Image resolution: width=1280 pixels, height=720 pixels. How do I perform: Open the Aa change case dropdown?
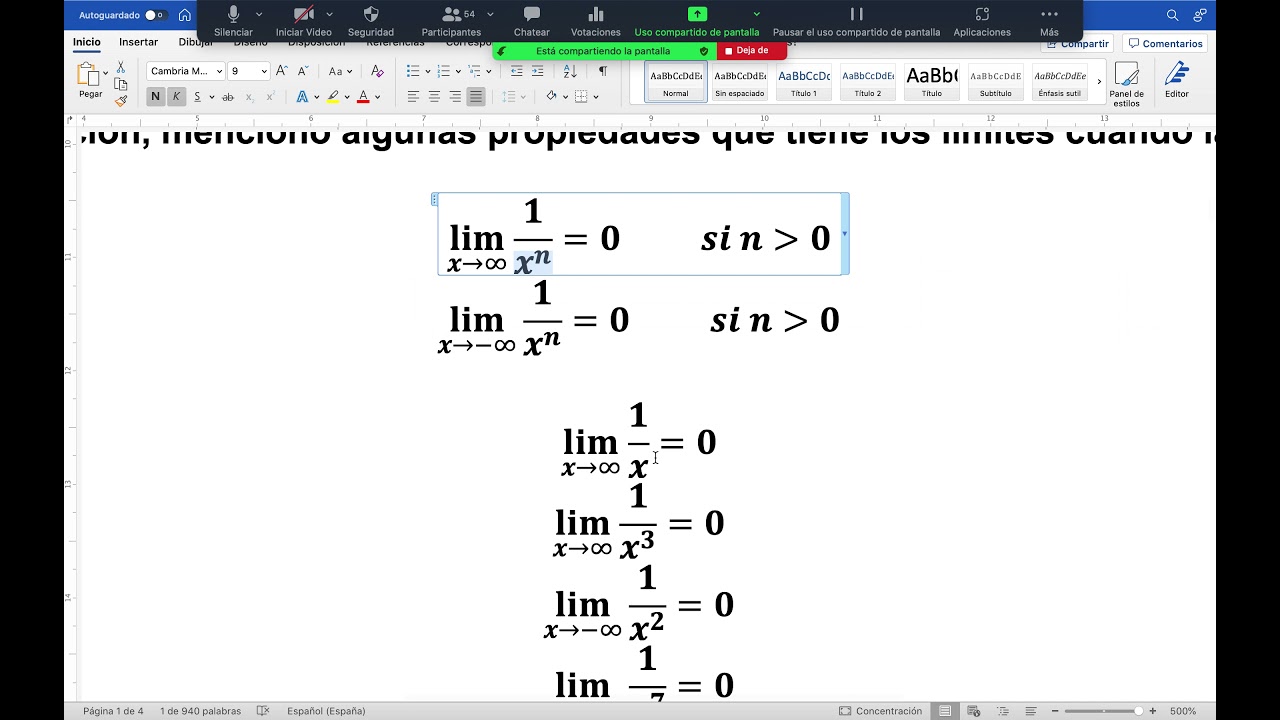pyautogui.click(x=339, y=71)
